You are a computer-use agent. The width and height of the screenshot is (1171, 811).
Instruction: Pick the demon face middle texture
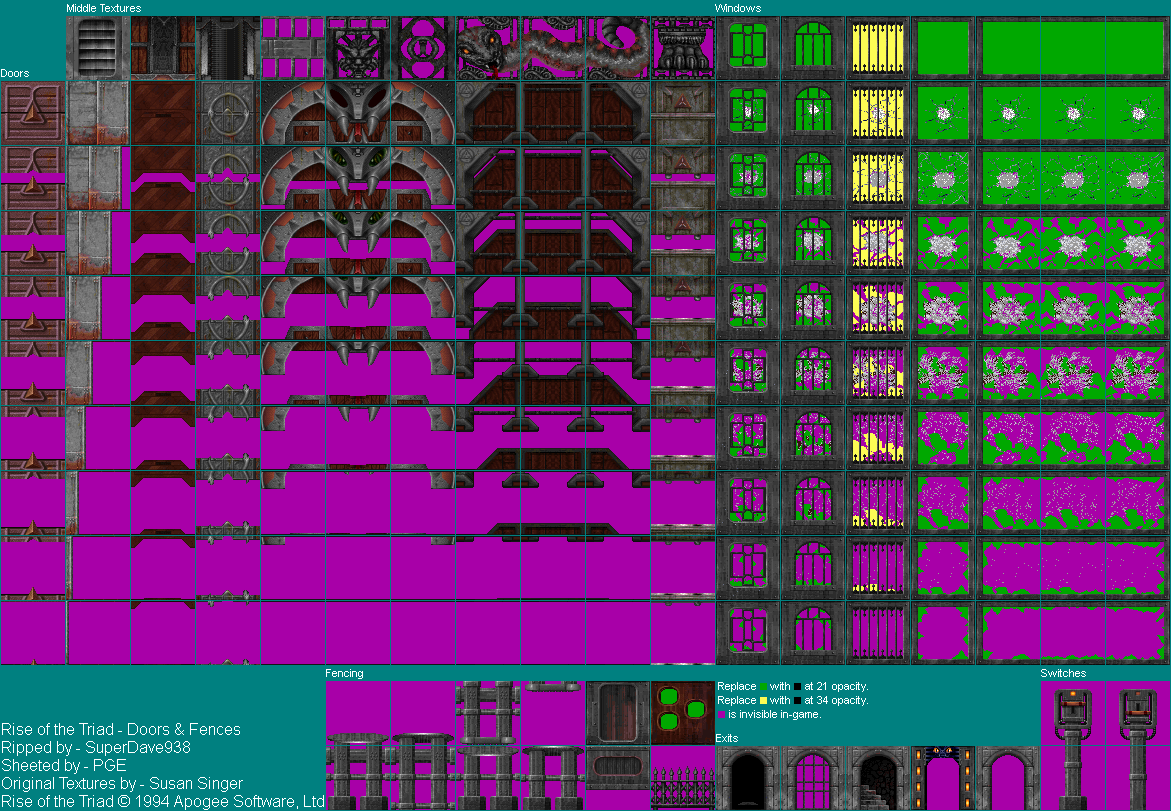(x=358, y=48)
